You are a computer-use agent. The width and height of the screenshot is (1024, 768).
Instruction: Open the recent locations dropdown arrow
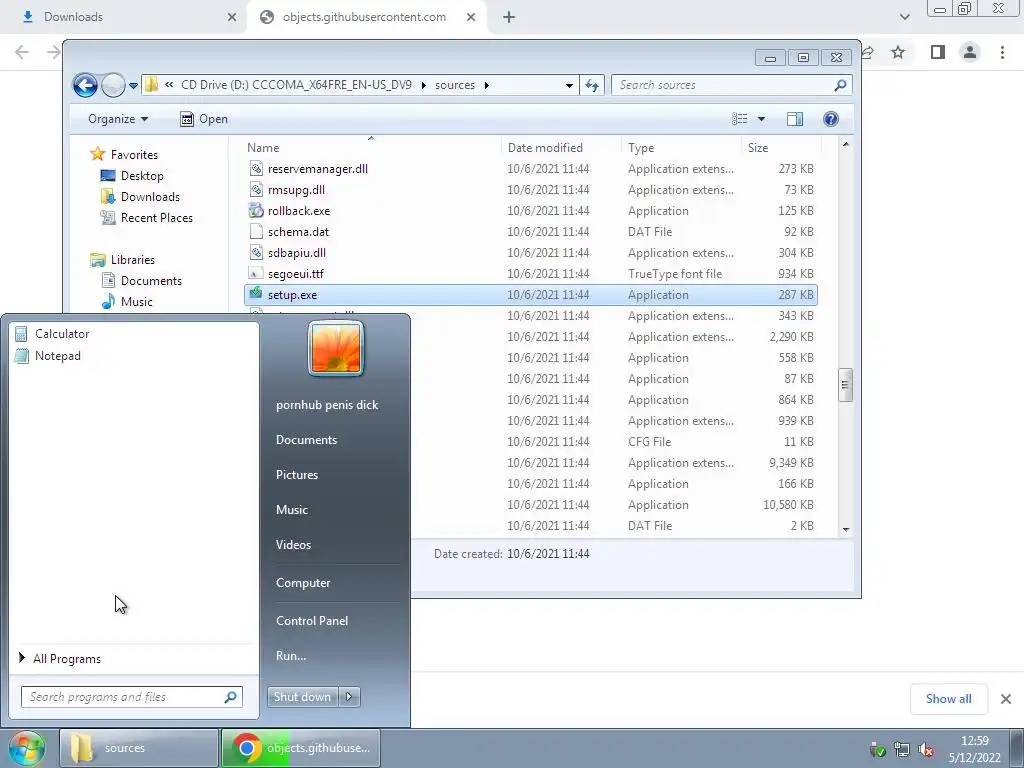133,86
